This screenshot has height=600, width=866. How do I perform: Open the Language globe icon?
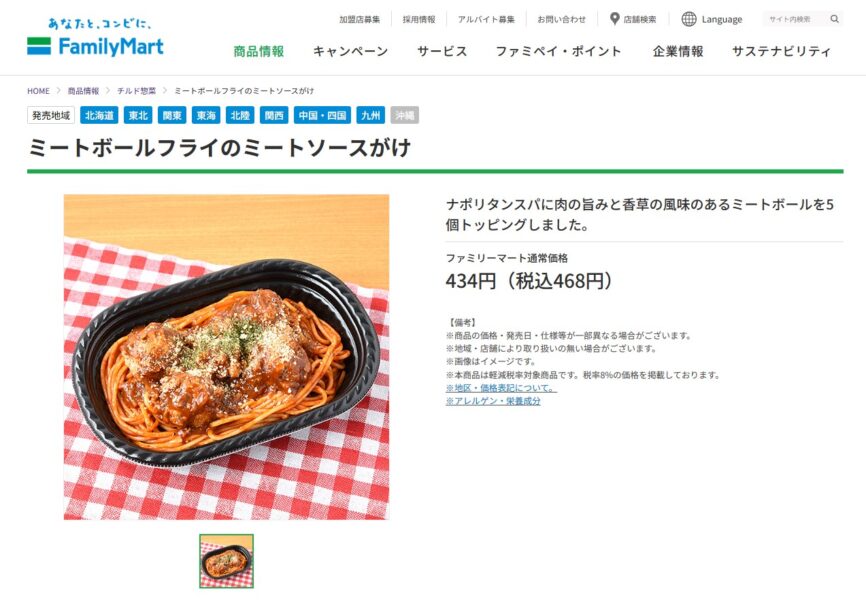click(x=689, y=19)
